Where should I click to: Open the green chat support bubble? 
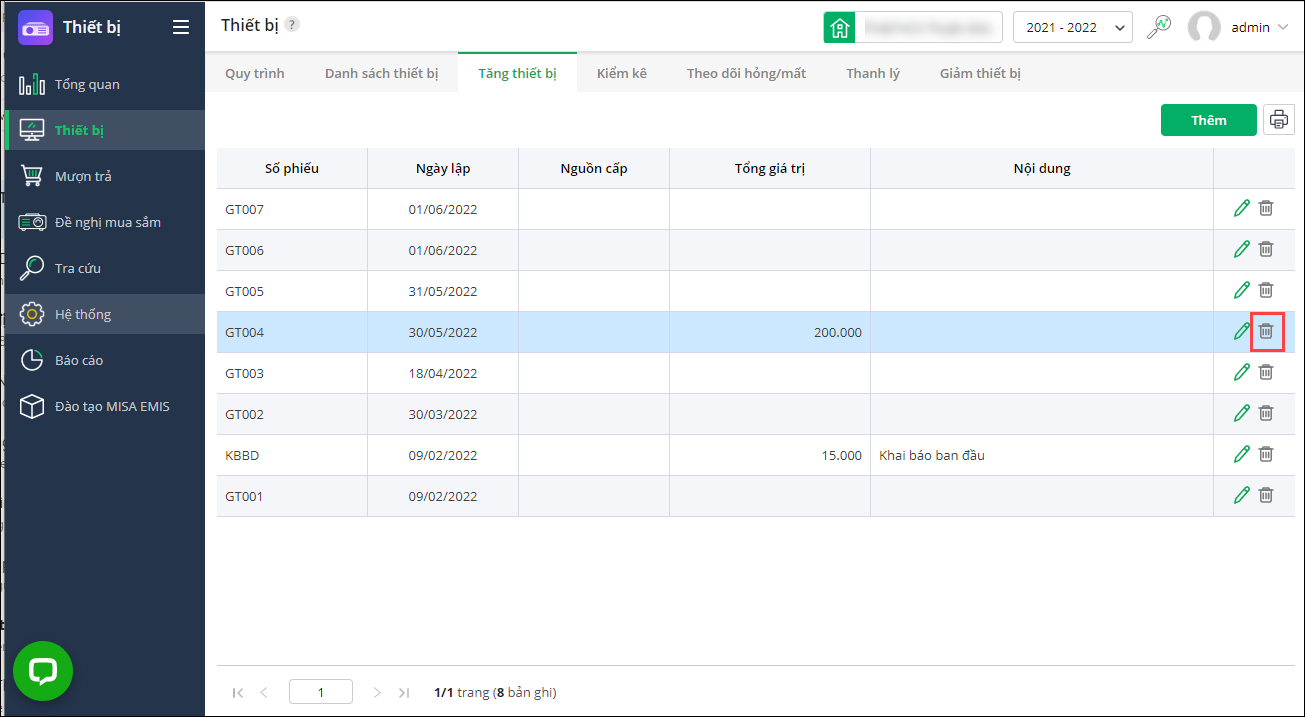coord(43,671)
